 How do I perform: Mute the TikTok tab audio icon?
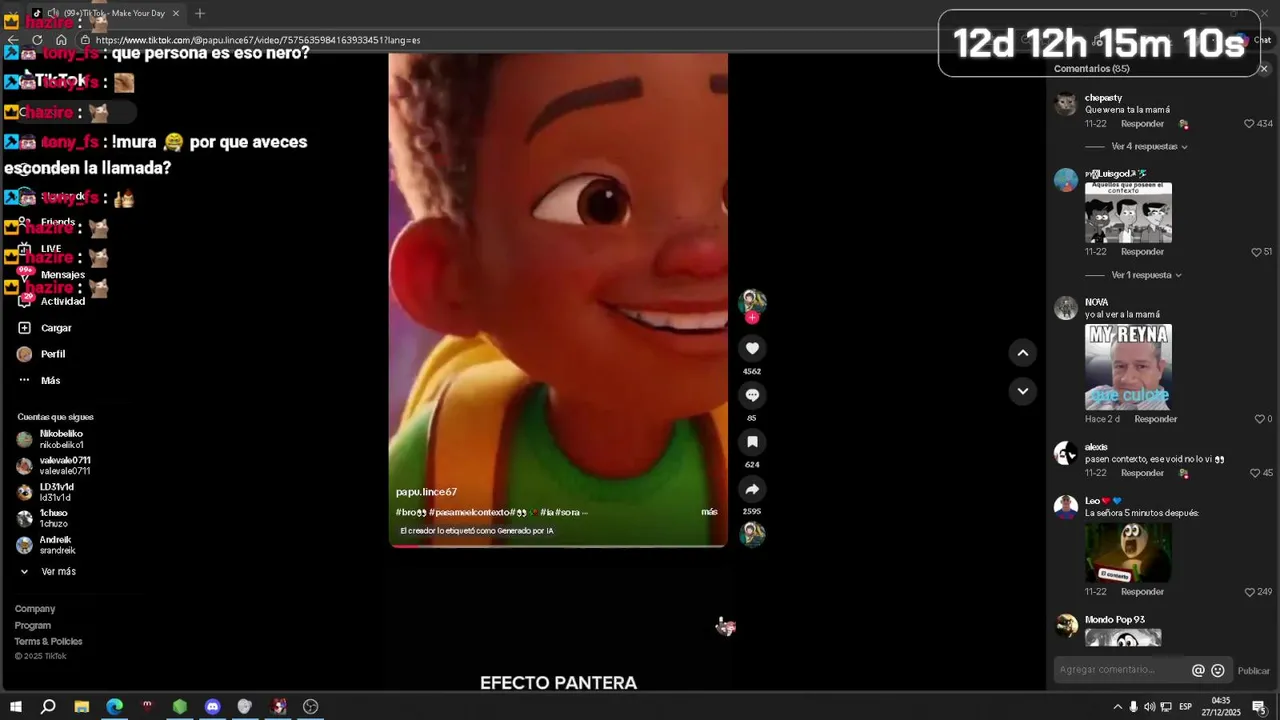pyautogui.click(x=53, y=13)
